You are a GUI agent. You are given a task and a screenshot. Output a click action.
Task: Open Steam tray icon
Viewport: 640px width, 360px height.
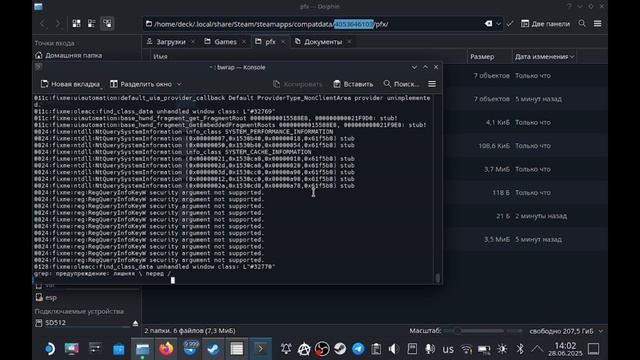tap(340, 349)
